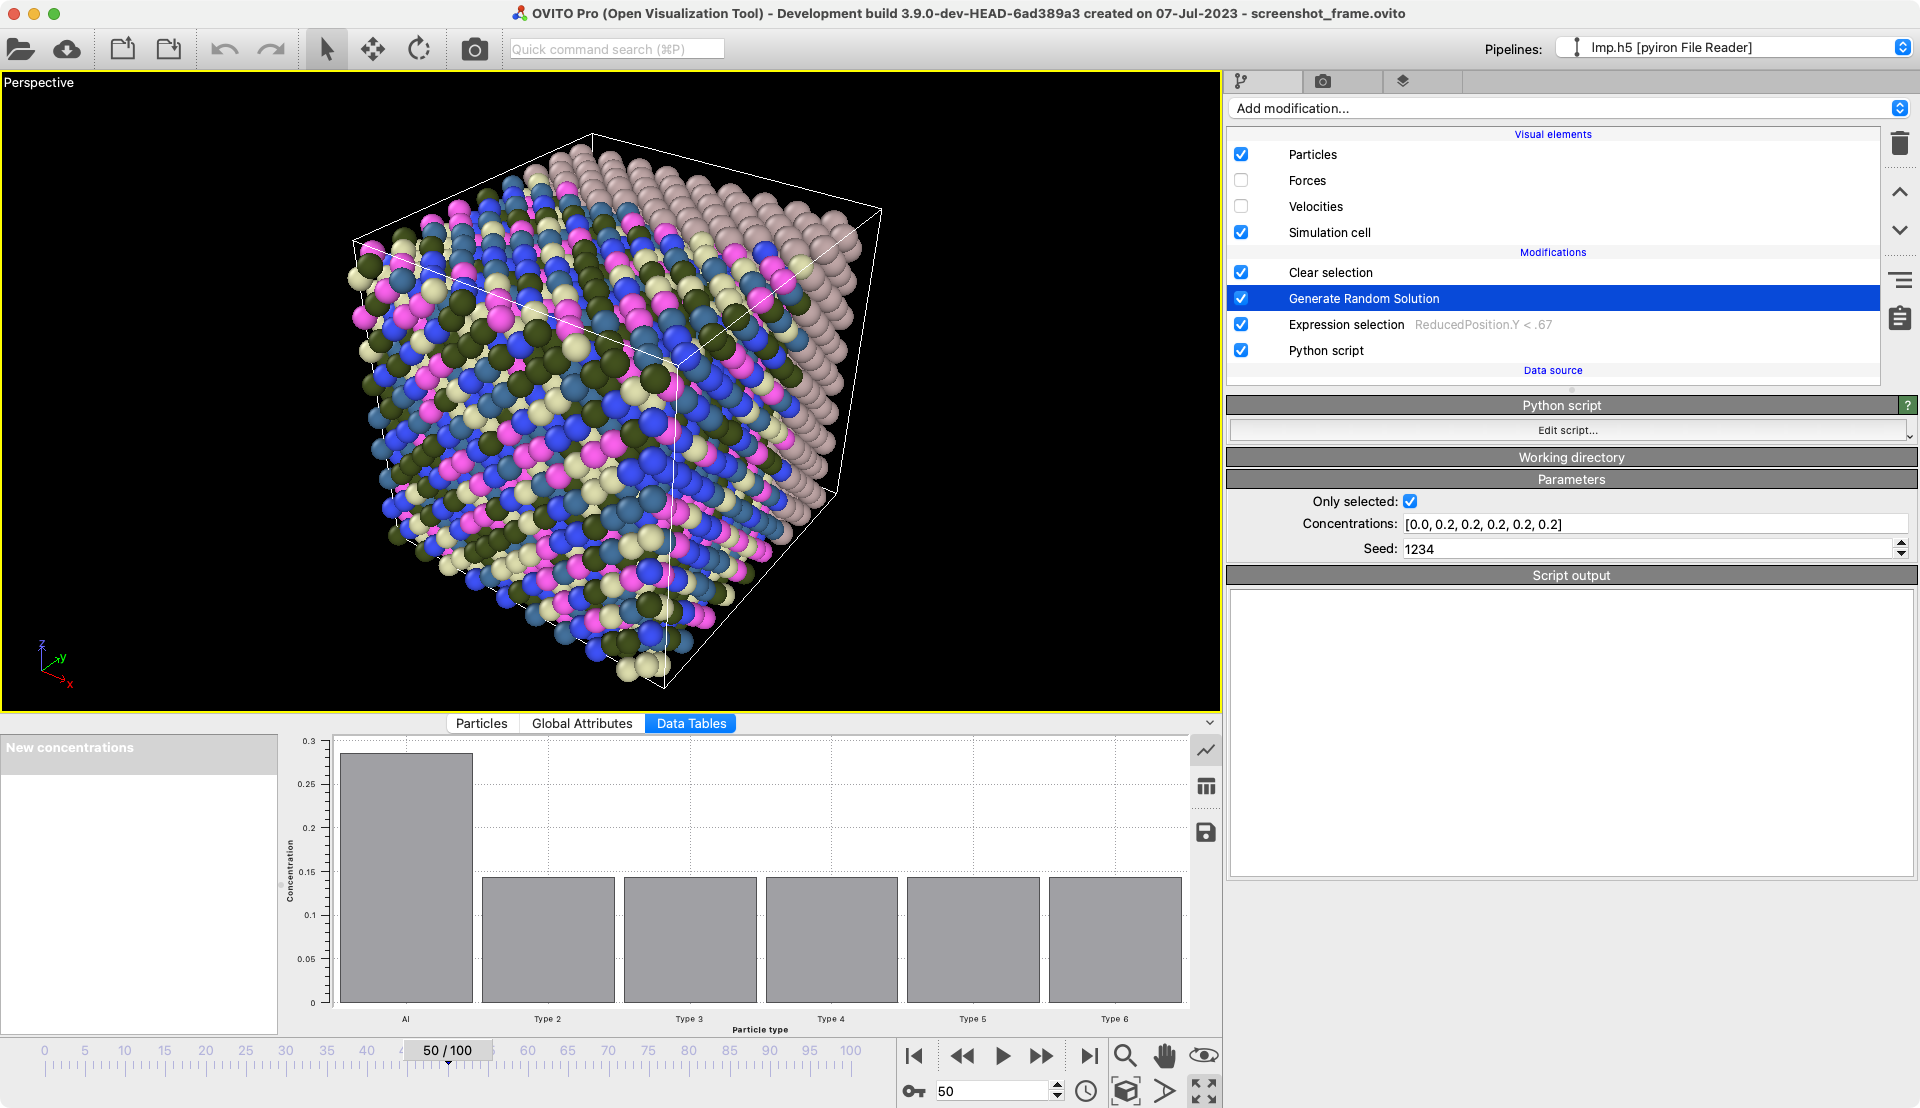This screenshot has width=1920, height=1108.
Task: Open the Add modification dropdown
Action: click(x=1567, y=108)
